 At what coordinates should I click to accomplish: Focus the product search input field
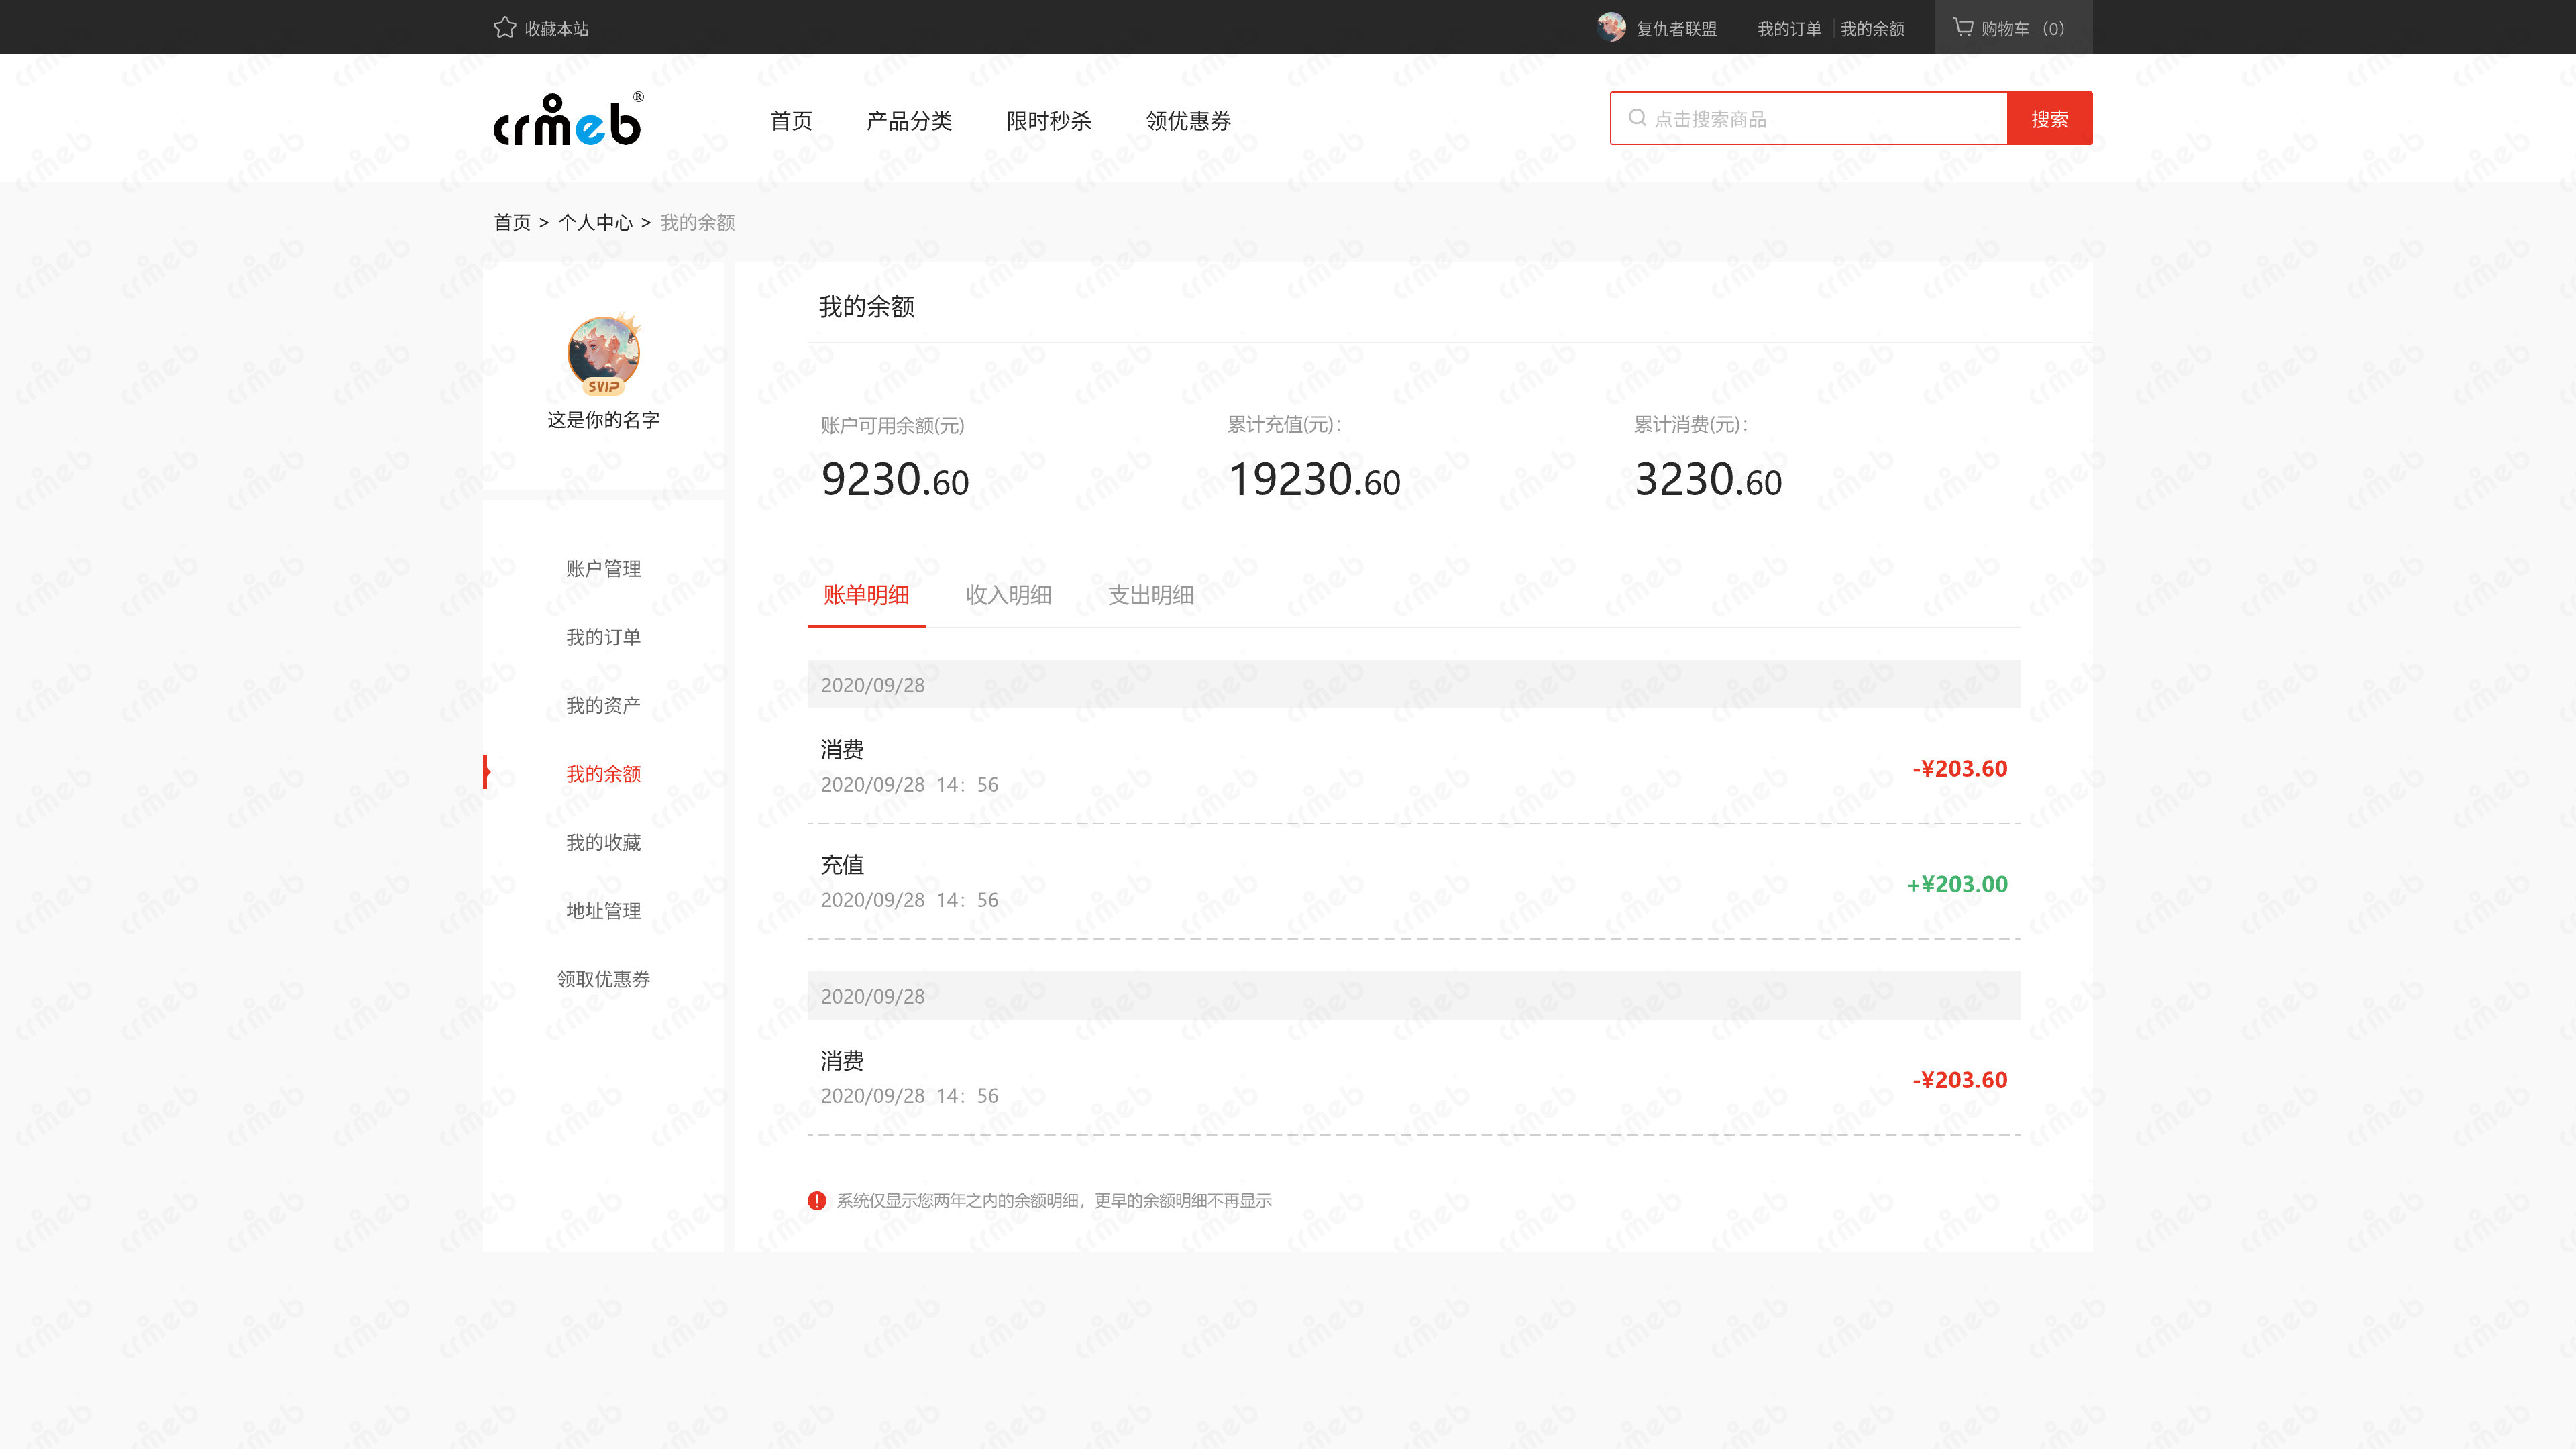coord(1820,119)
